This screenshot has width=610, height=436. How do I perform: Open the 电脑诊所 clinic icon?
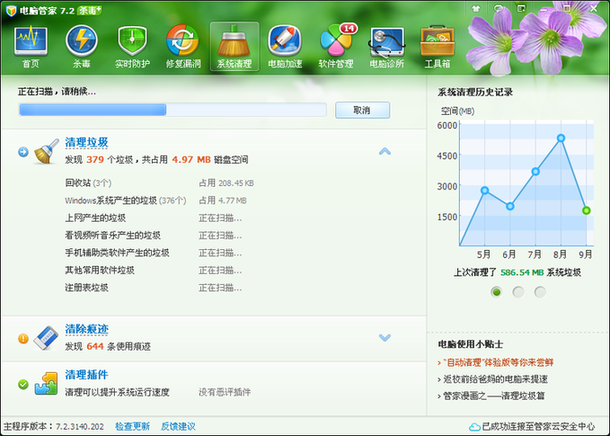coord(387,45)
